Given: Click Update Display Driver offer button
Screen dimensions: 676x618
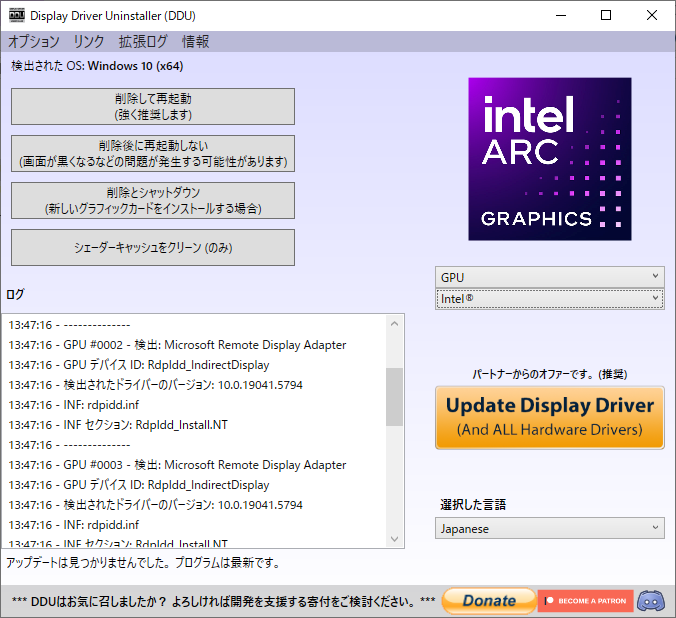Looking at the screenshot, I should coord(550,417).
